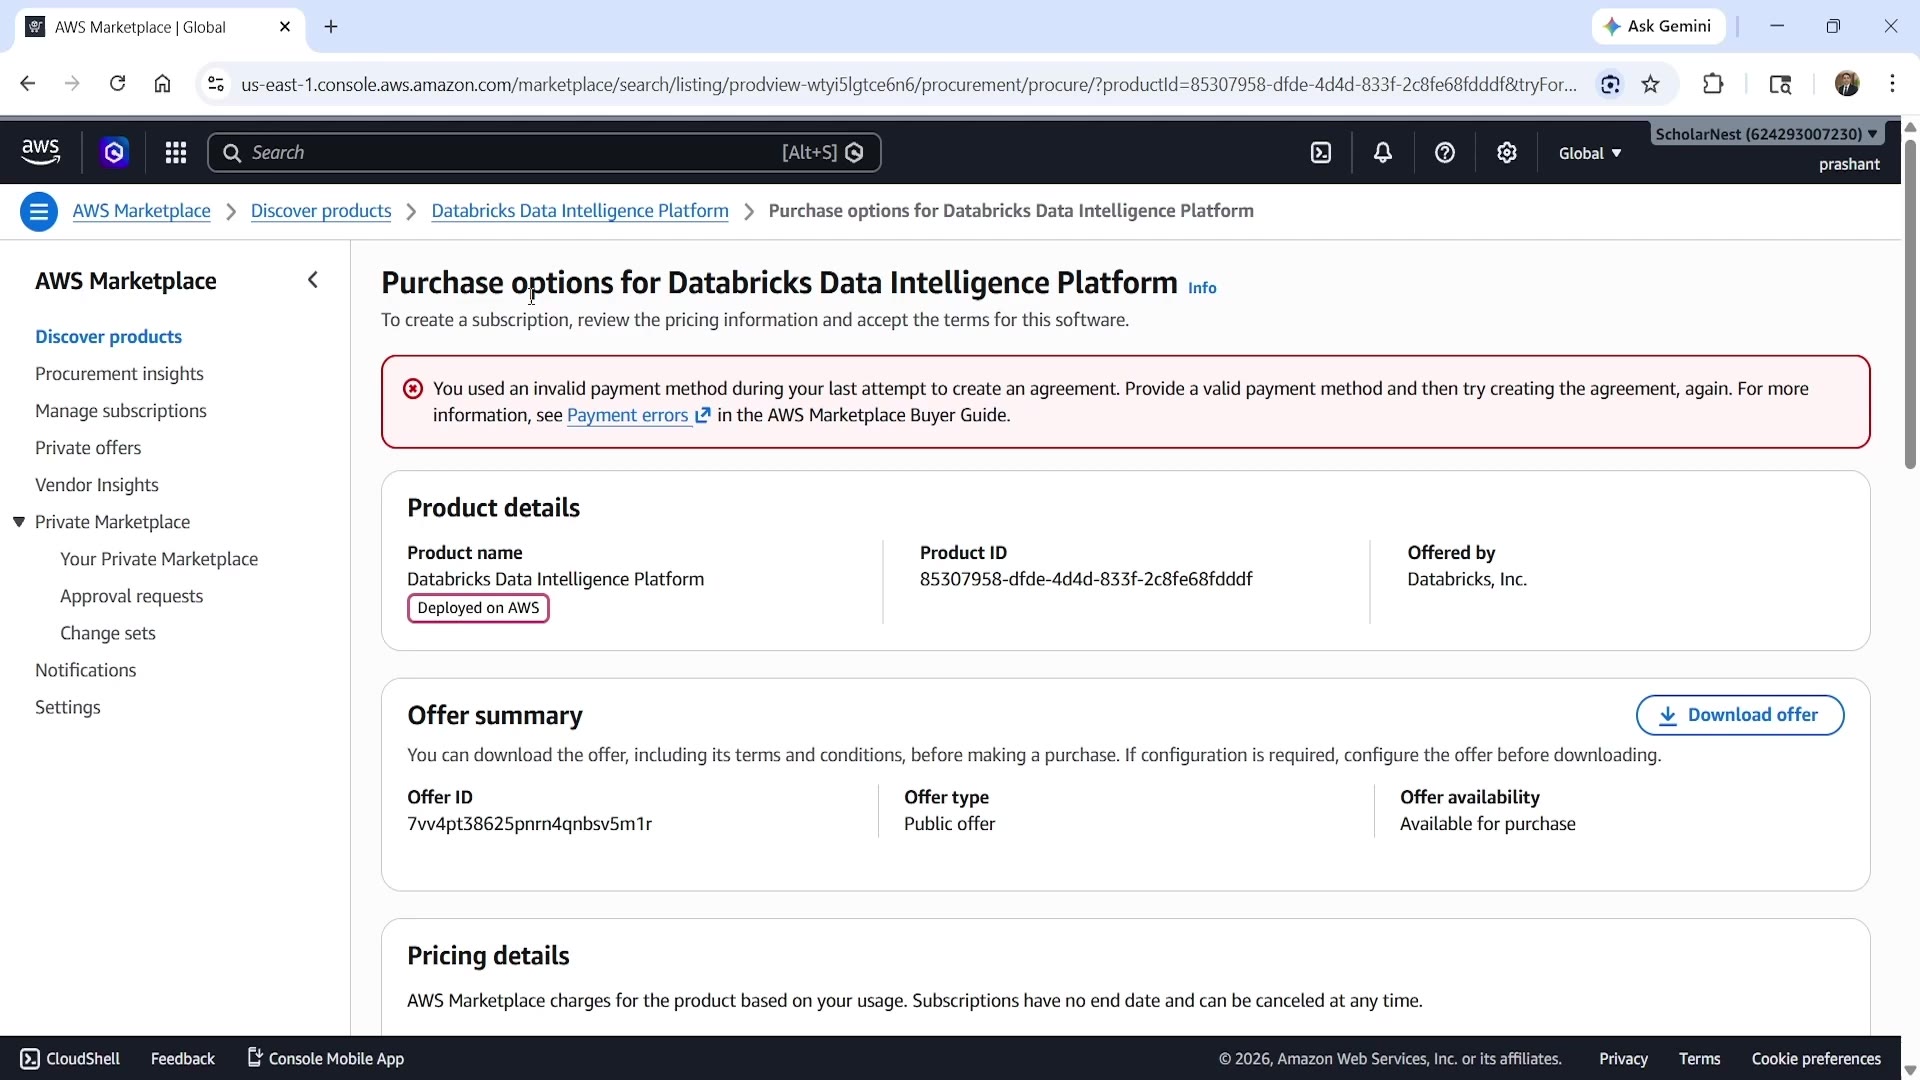The height and width of the screenshot is (1080, 1920).
Task: Go to Discover products in sidebar
Action: pos(108,337)
